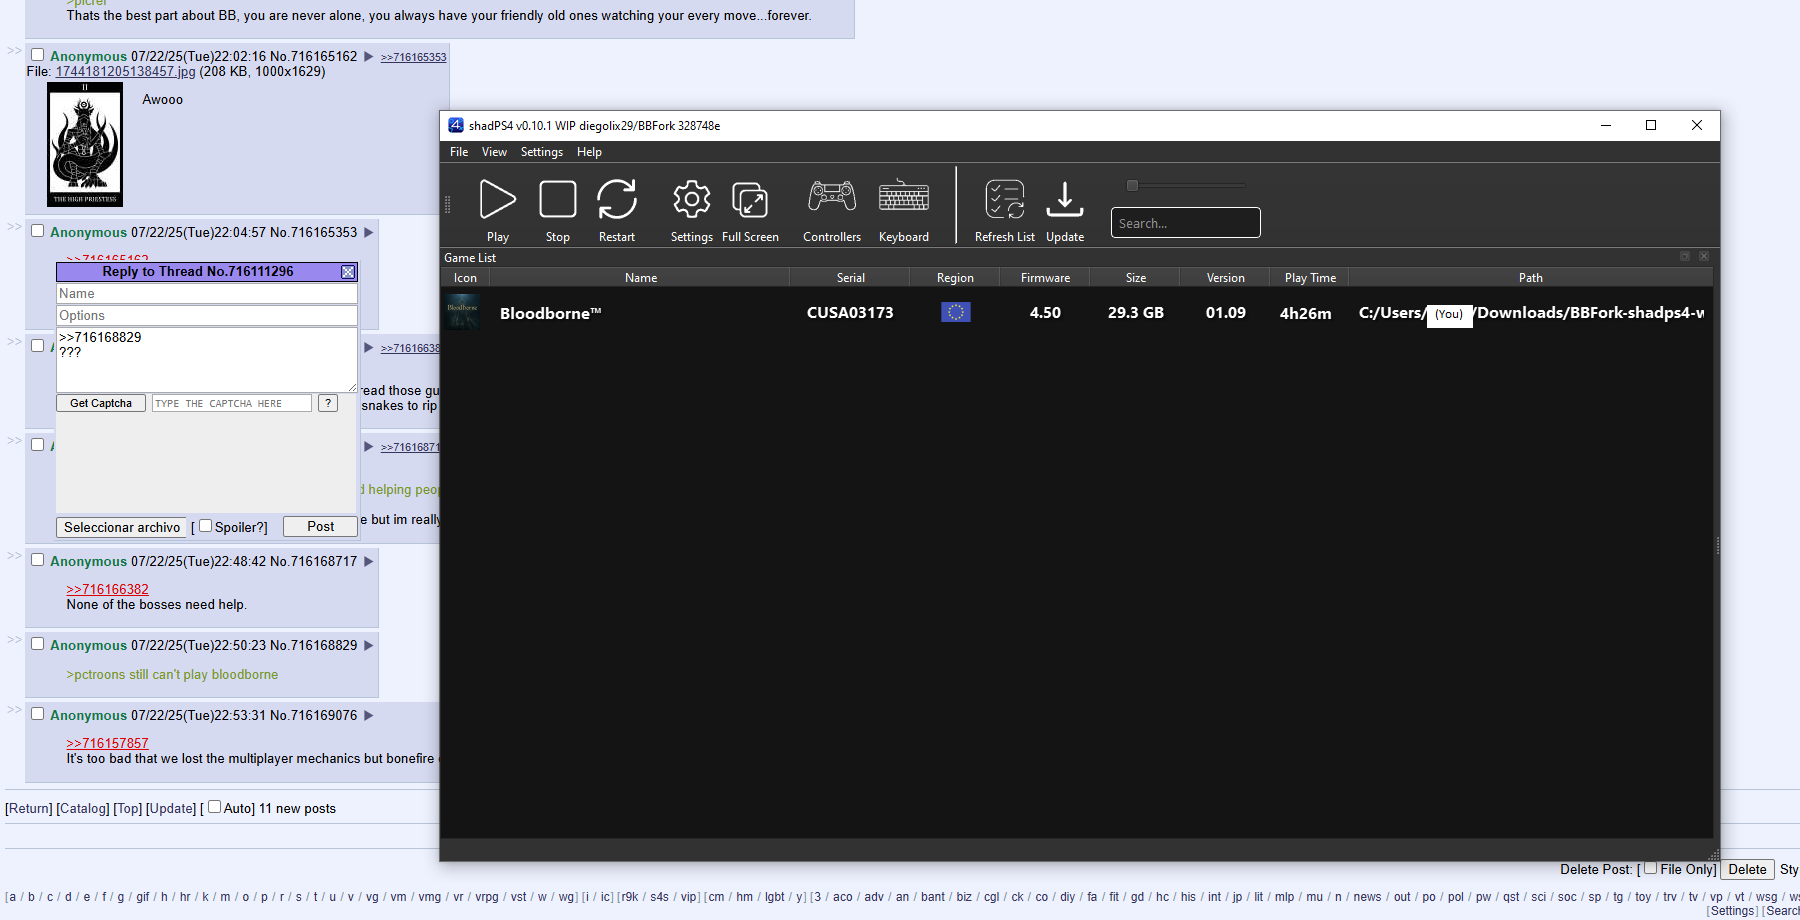Click the Path column header

[x=1531, y=278]
